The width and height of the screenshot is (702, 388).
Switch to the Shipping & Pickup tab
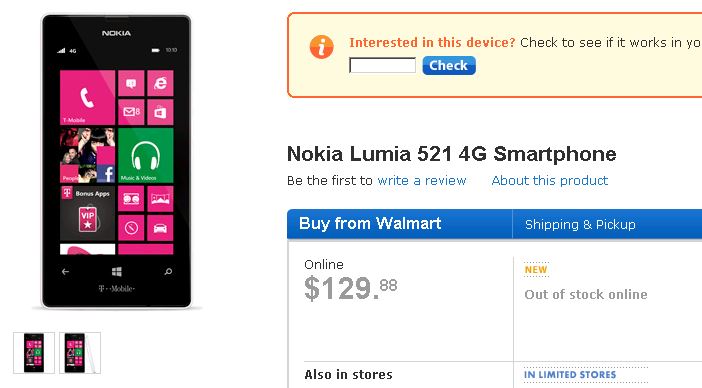tap(580, 224)
